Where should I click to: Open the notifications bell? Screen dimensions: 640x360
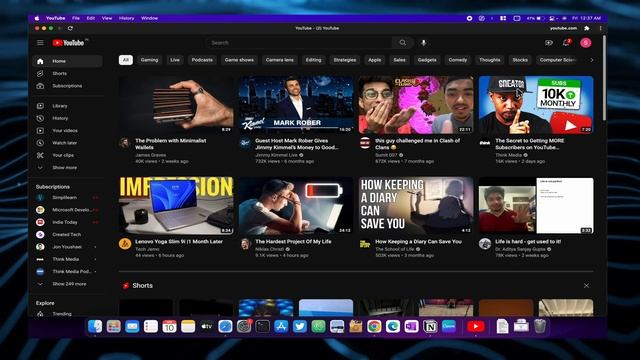[566, 42]
